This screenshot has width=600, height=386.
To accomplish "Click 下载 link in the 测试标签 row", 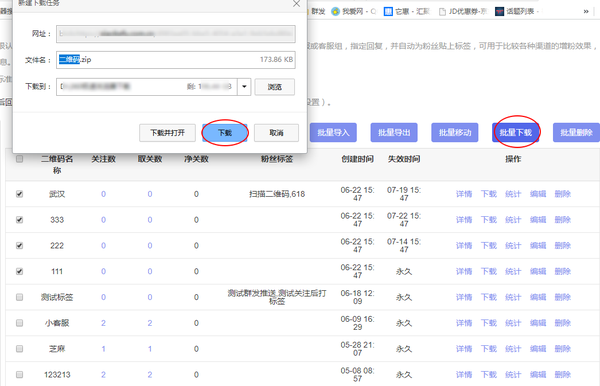I will [x=489, y=297].
